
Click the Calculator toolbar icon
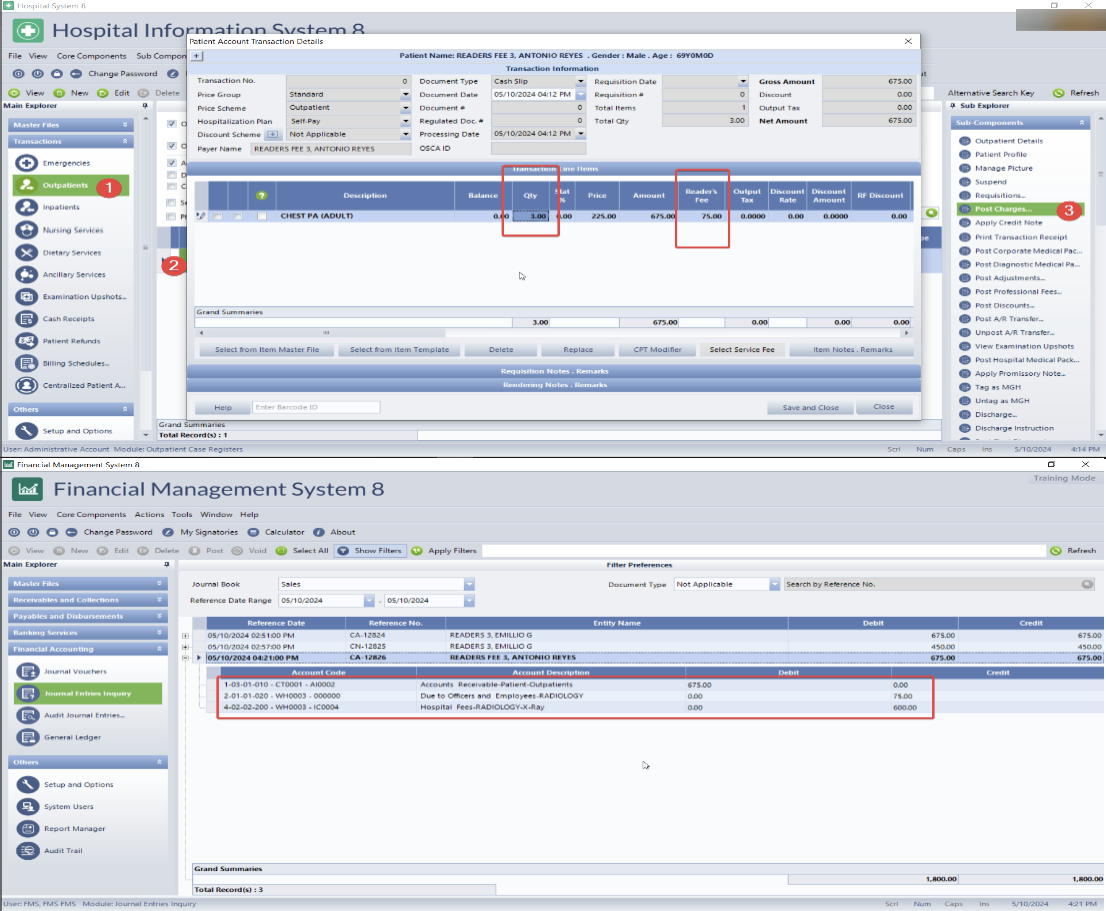pos(254,532)
